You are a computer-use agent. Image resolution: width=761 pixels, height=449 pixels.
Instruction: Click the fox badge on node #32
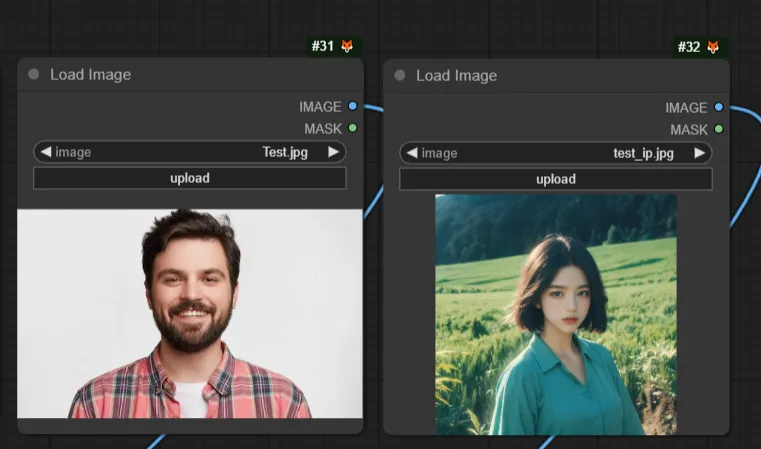tap(713, 48)
